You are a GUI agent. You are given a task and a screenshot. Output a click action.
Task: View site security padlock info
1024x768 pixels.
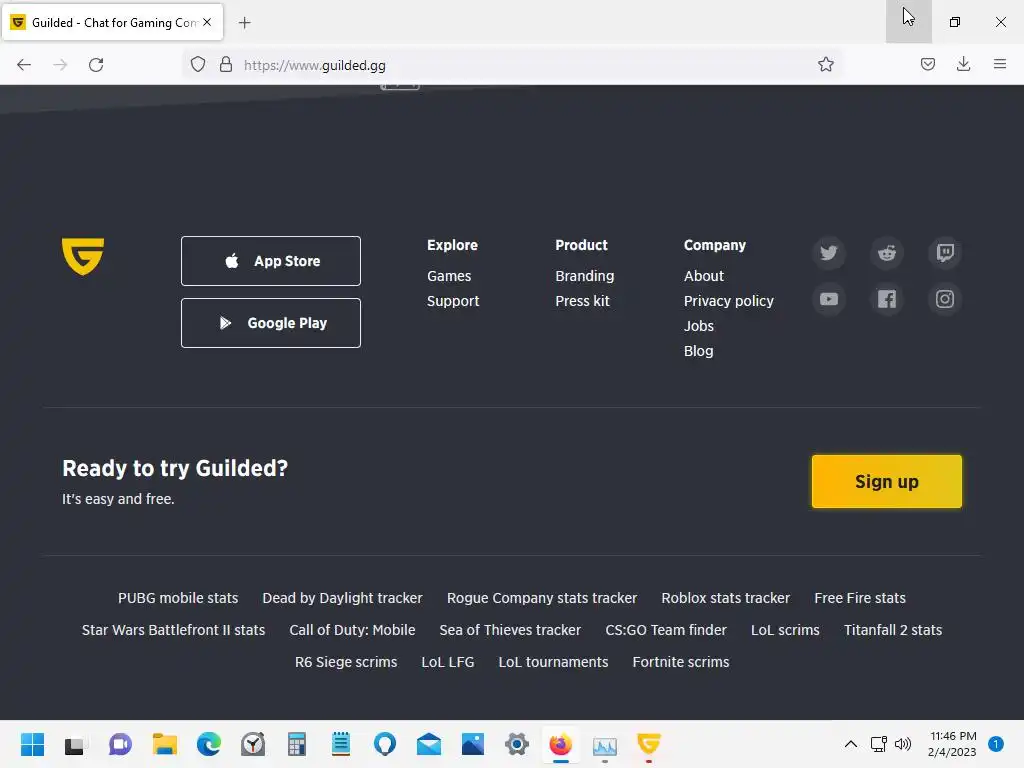(x=226, y=65)
